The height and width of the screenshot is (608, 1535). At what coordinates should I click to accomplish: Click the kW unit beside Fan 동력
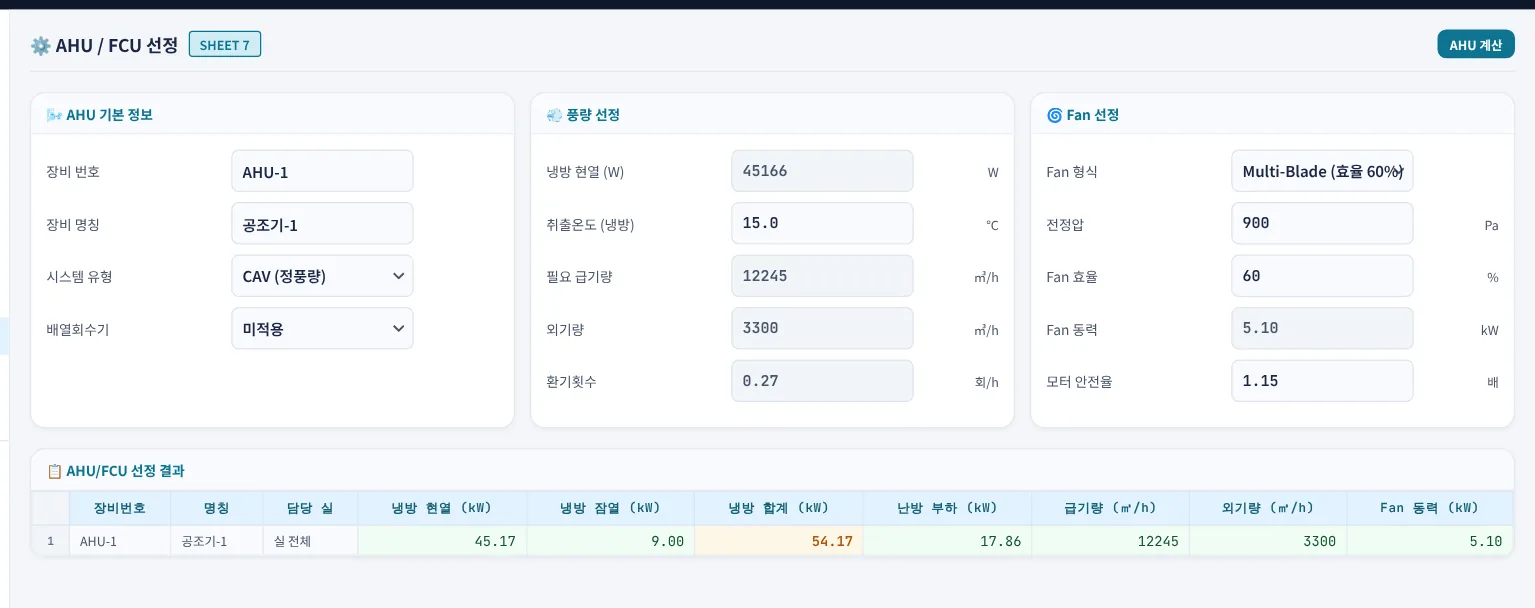tap(1490, 330)
